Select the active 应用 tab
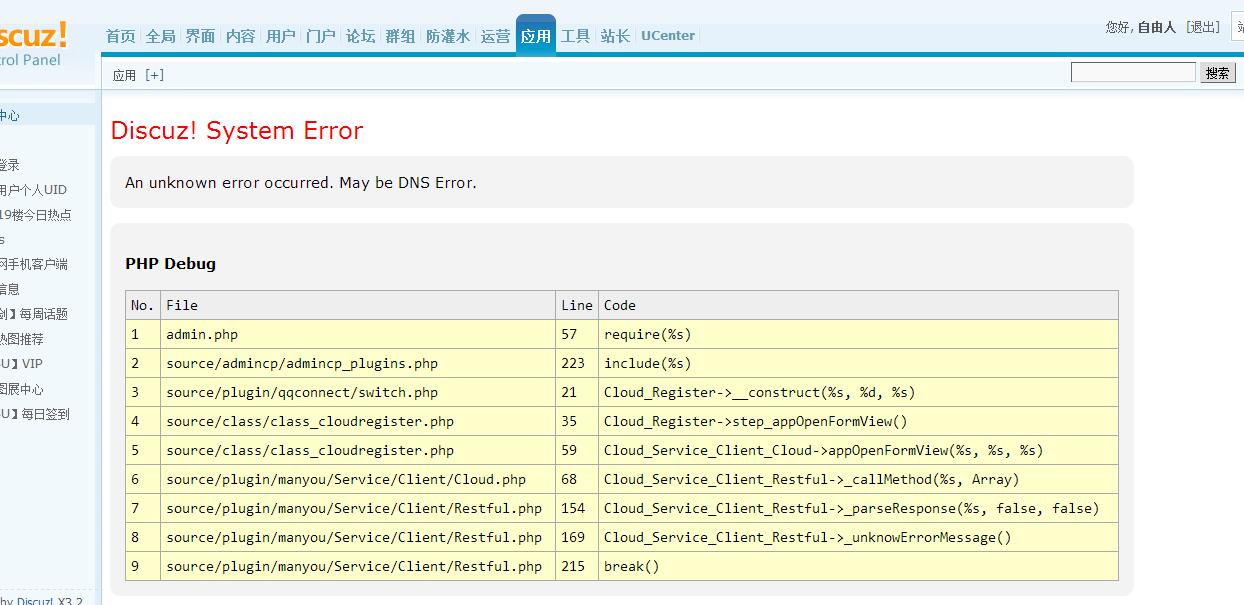Screen dimensions: 1244x605 535,36
